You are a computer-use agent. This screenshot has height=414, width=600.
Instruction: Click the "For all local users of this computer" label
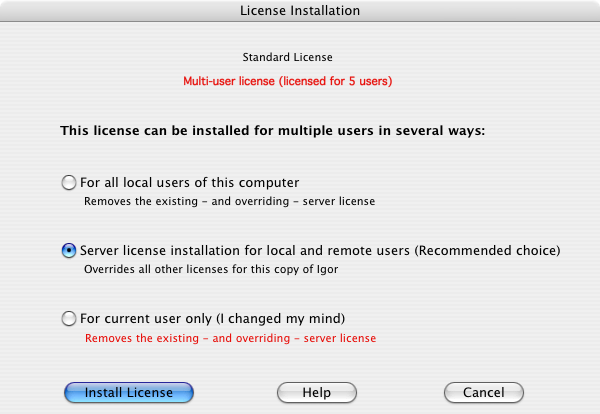click(190, 183)
